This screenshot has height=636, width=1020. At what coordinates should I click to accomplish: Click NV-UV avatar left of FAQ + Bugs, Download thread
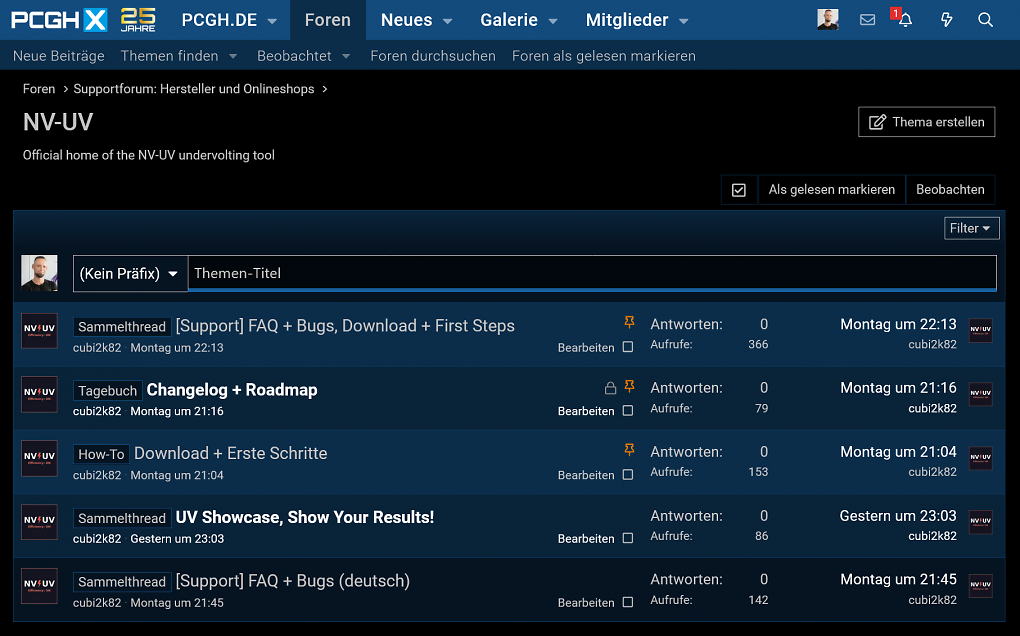click(x=39, y=330)
